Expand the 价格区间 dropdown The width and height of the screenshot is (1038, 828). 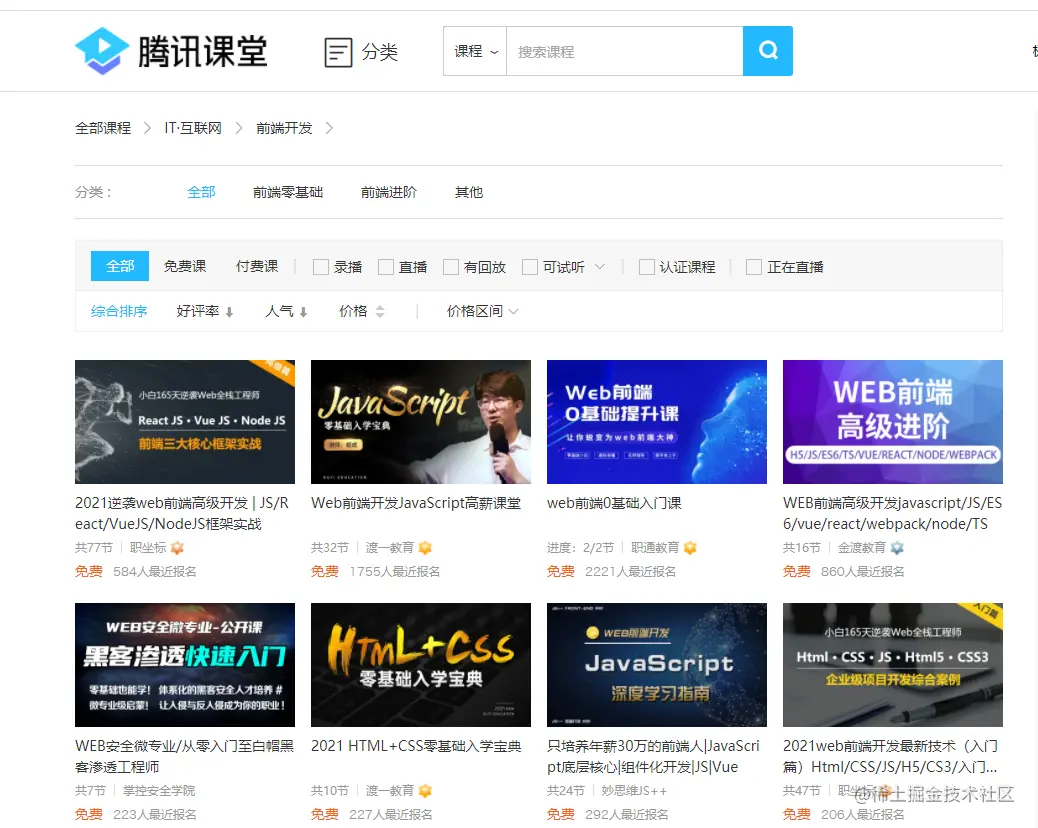tap(483, 311)
